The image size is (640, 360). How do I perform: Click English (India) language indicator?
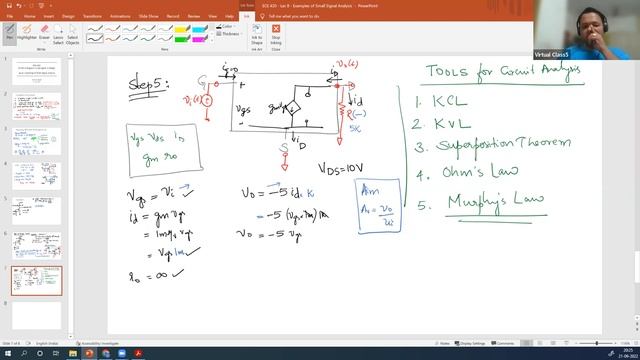tap(47, 343)
